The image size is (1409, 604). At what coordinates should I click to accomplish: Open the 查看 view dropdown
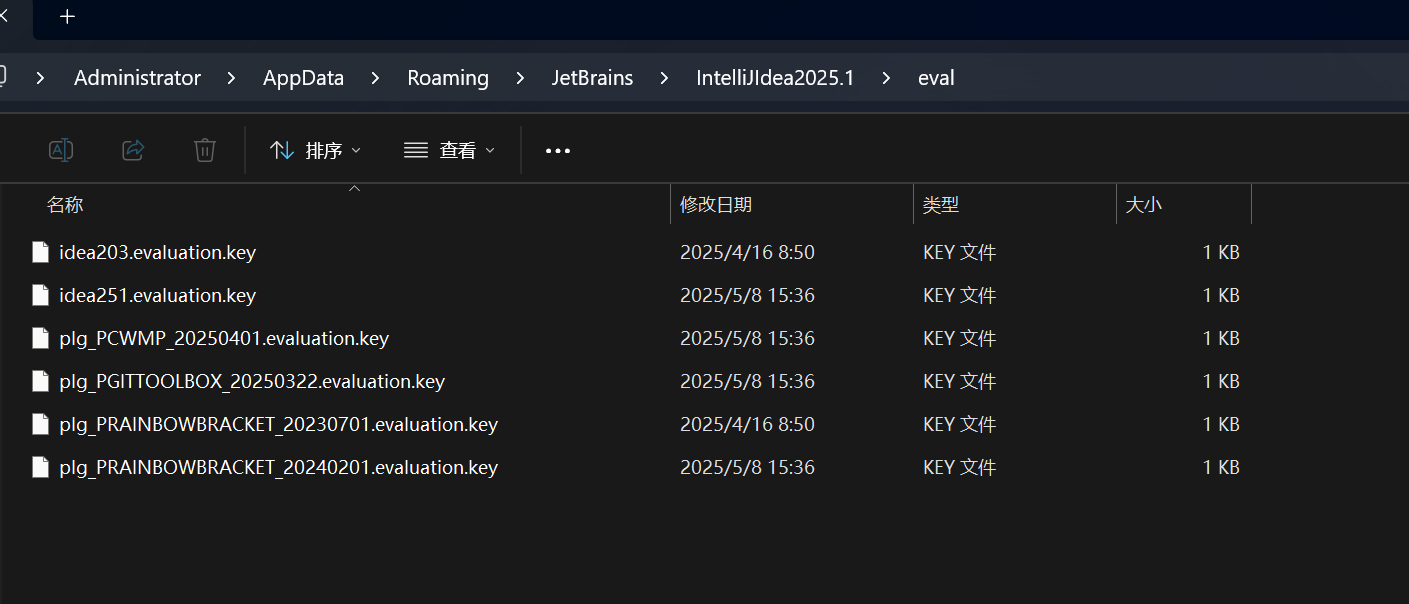pyautogui.click(x=449, y=150)
